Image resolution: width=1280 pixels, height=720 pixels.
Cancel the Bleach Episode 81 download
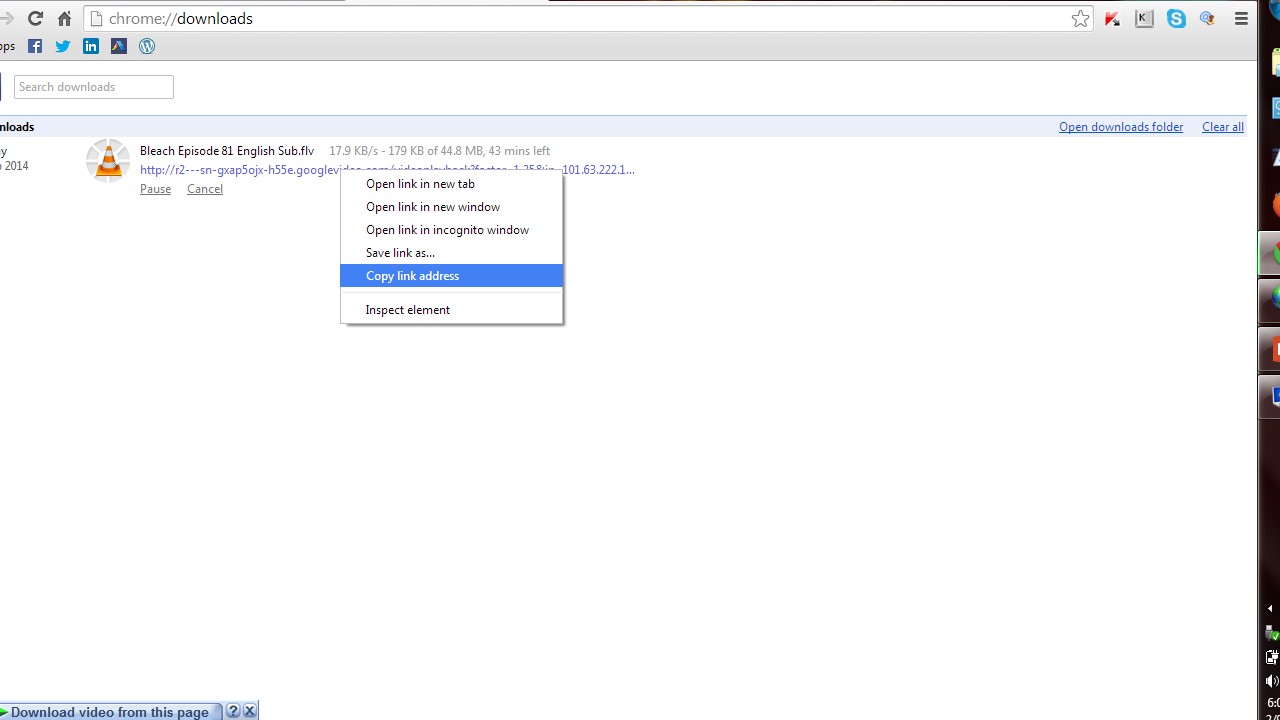[205, 189]
